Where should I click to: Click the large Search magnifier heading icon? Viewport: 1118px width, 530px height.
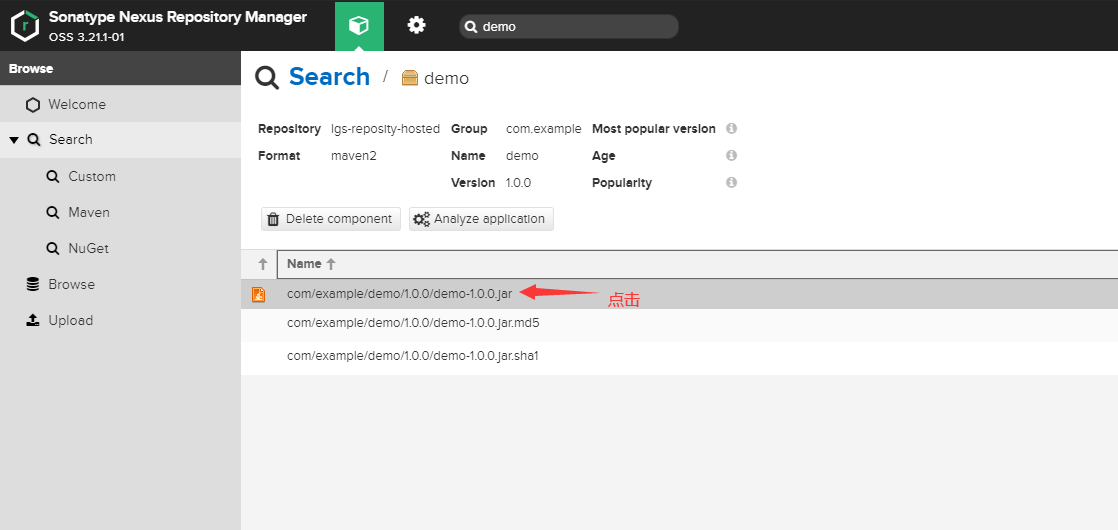[267, 77]
